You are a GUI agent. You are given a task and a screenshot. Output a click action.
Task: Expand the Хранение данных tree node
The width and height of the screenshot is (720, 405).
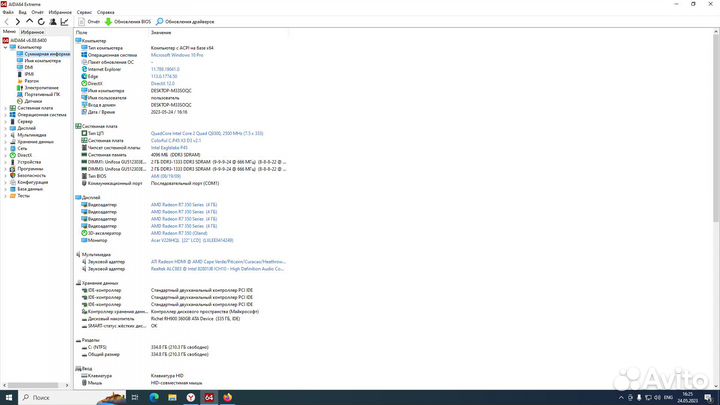tap(6, 142)
